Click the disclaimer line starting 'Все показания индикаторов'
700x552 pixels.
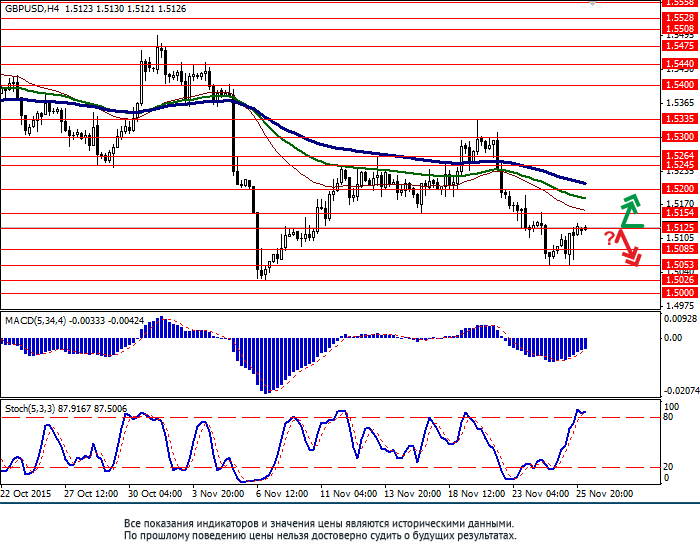click(319, 523)
